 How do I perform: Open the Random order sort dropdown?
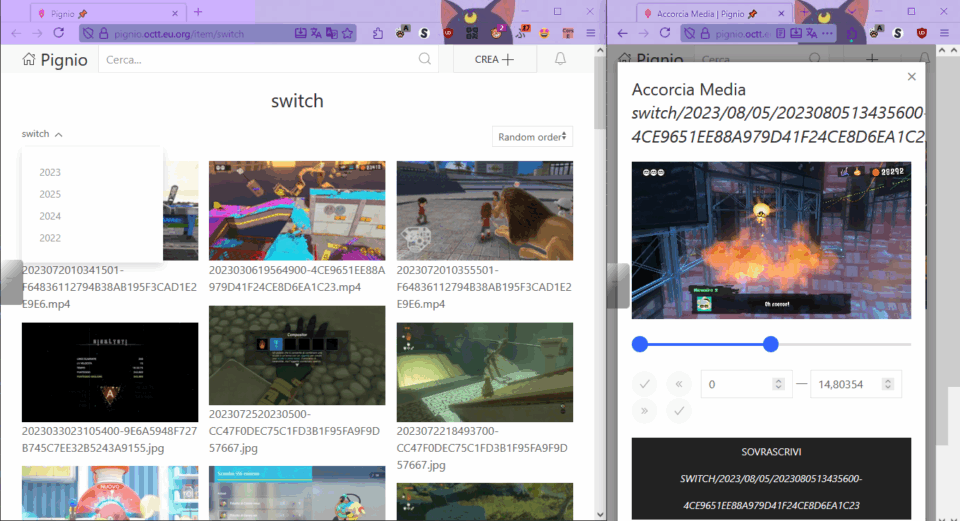[x=532, y=137]
